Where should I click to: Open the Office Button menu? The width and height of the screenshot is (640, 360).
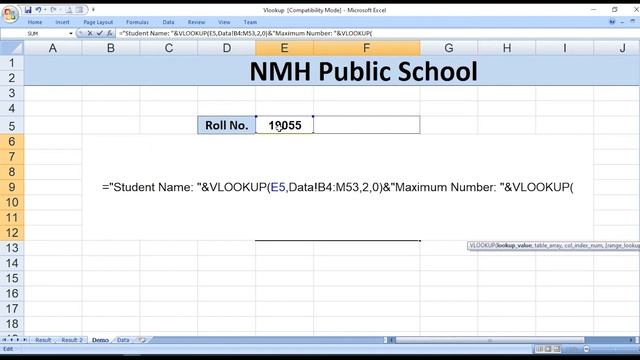coord(10,14)
